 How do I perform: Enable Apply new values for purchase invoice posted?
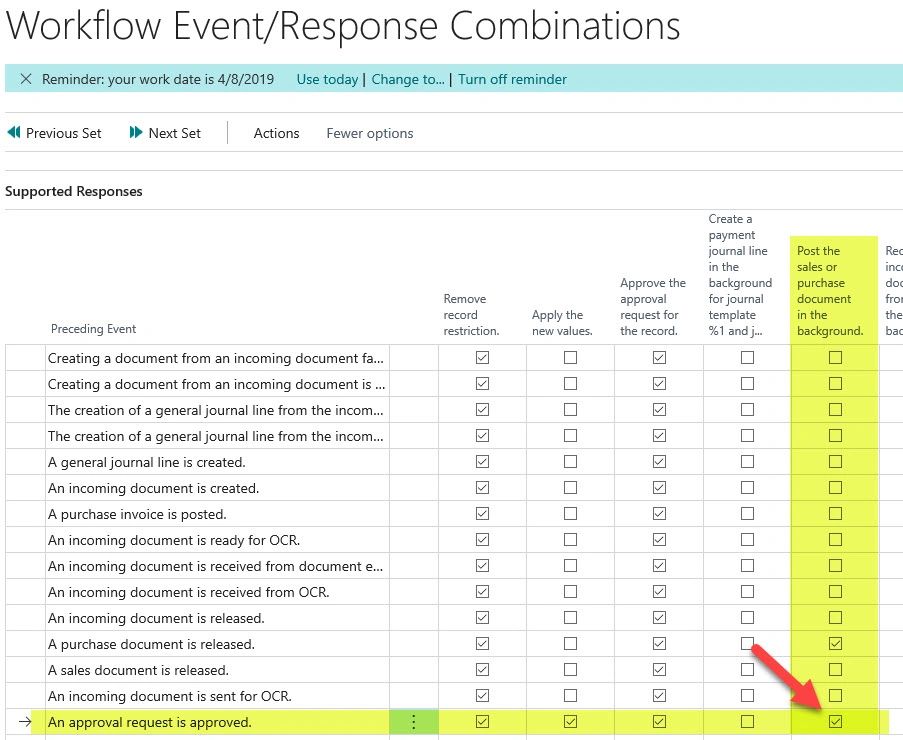[x=570, y=514]
